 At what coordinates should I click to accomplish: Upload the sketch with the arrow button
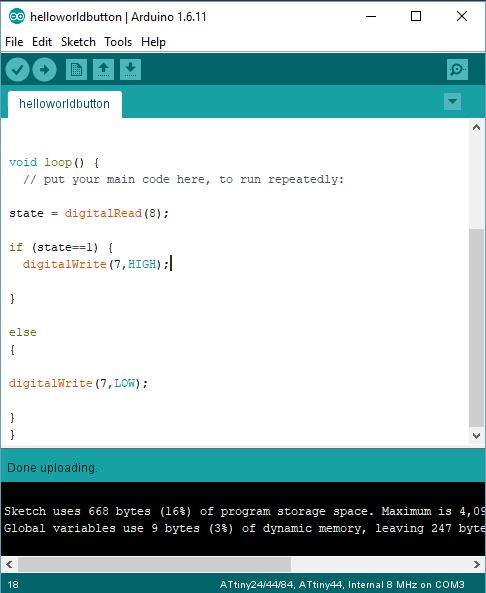pyautogui.click(x=44, y=70)
